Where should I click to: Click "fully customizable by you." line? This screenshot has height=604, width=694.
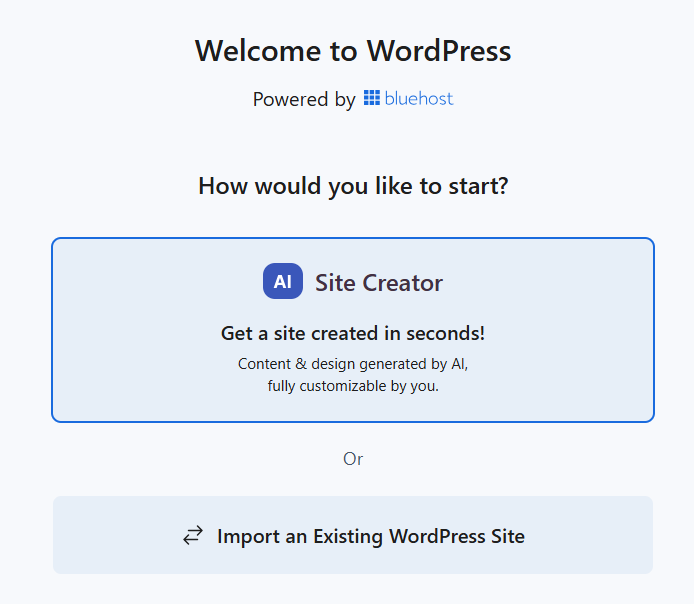(x=353, y=386)
